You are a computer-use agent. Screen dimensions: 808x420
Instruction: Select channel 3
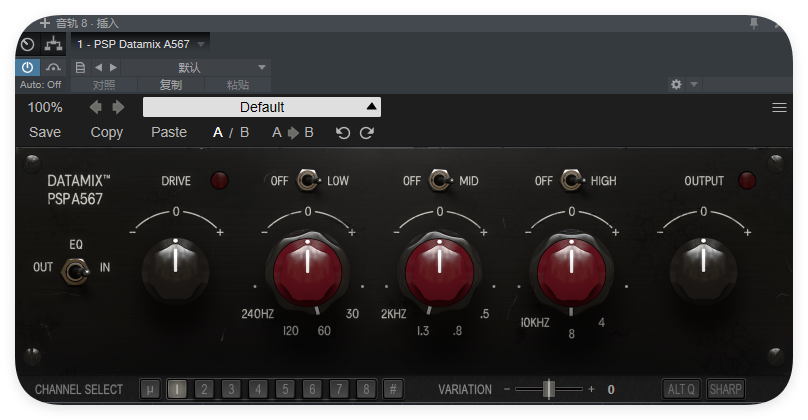(231, 389)
